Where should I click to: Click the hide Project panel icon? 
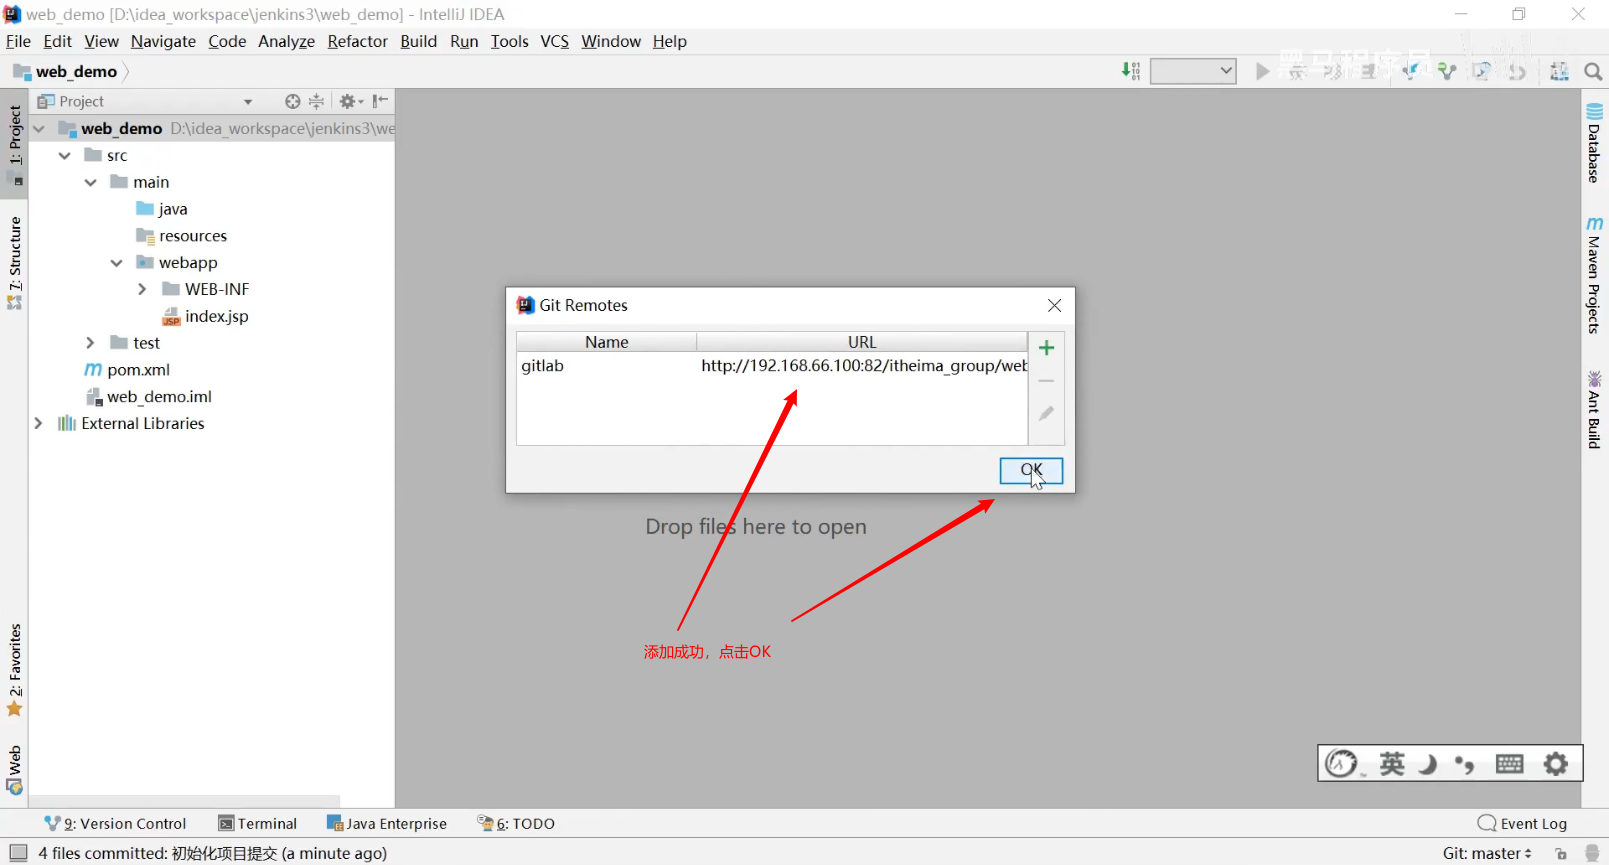(x=380, y=101)
